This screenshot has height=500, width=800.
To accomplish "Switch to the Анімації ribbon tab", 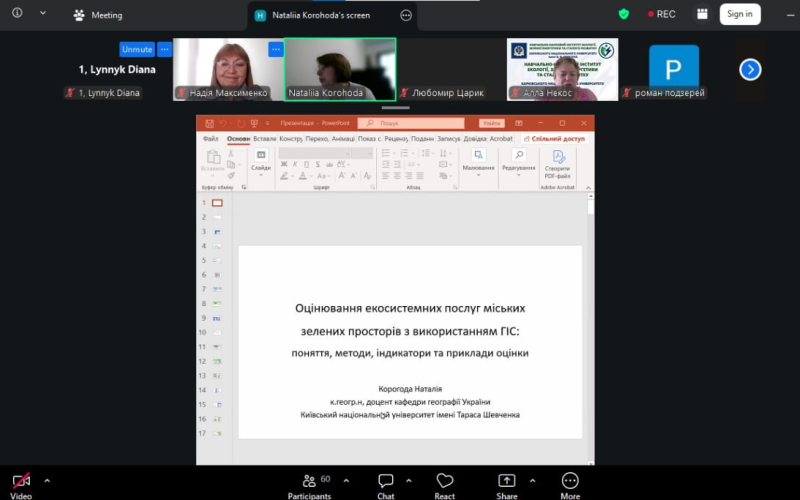I will click(x=343, y=139).
